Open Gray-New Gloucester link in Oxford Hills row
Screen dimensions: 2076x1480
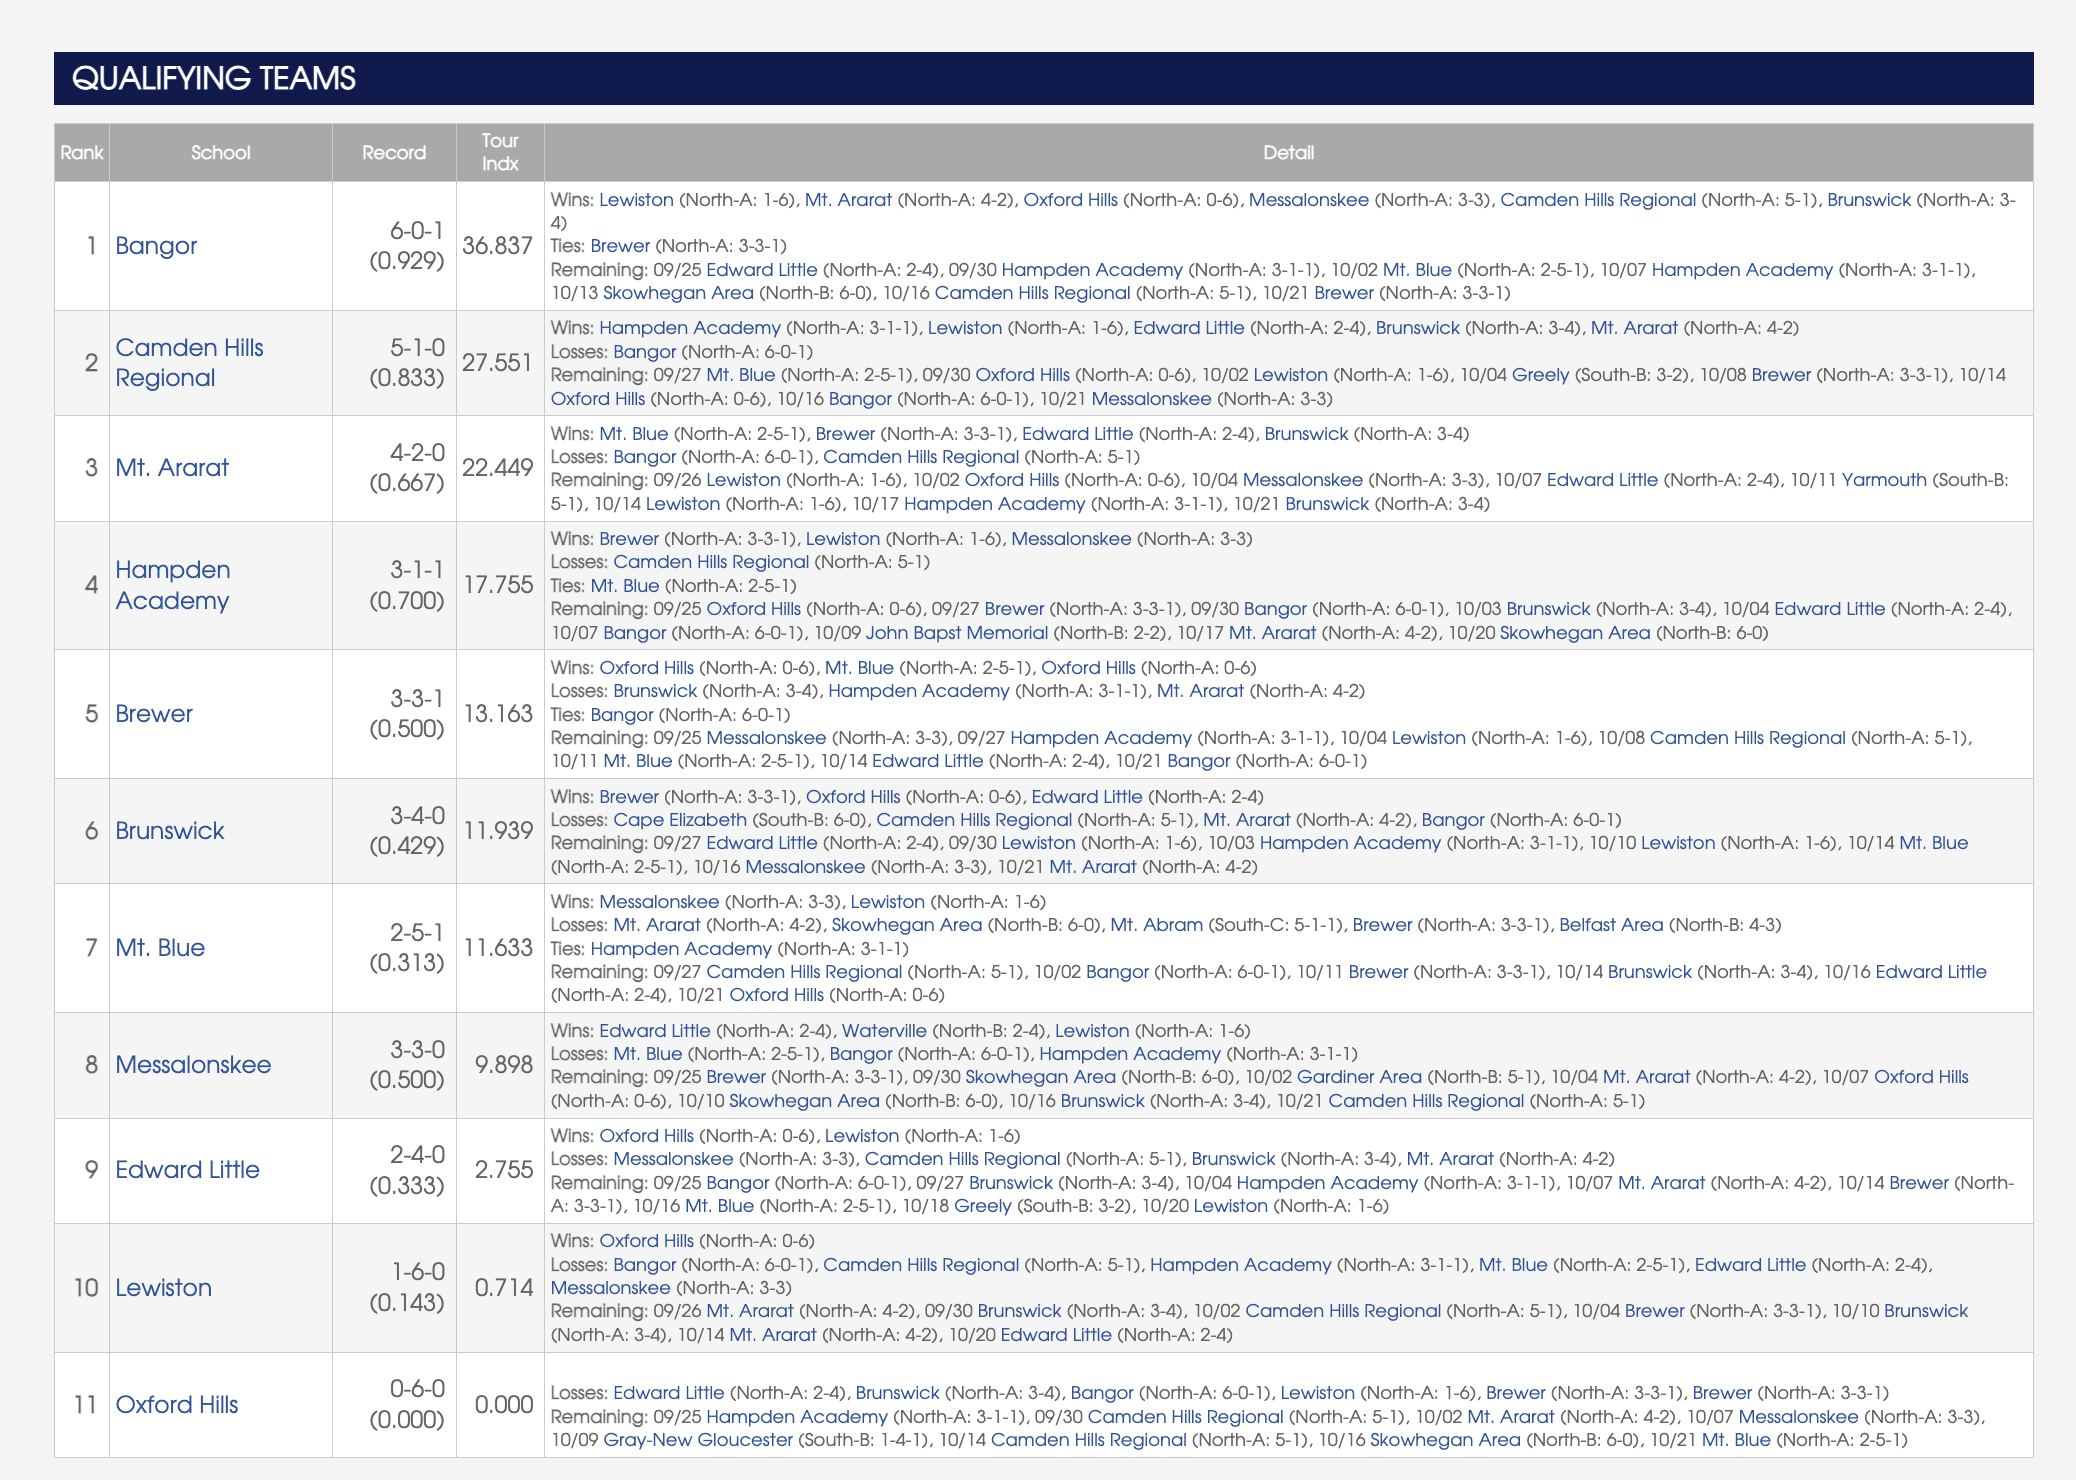[698, 1440]
